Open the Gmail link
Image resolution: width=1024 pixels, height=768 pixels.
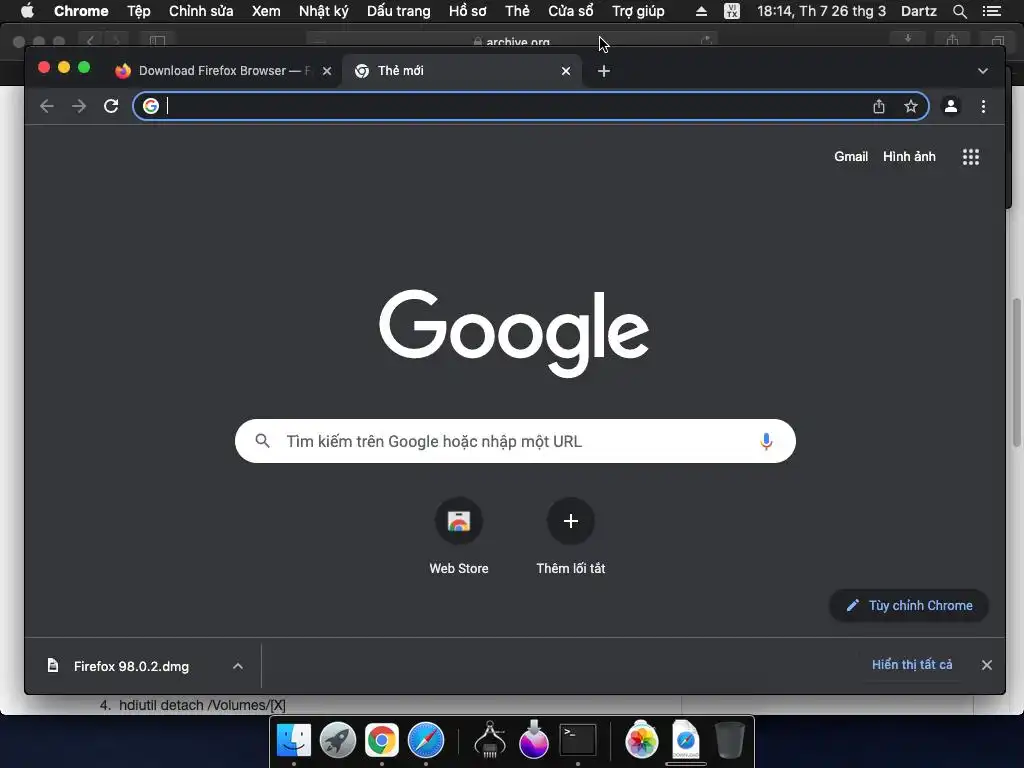851,157
